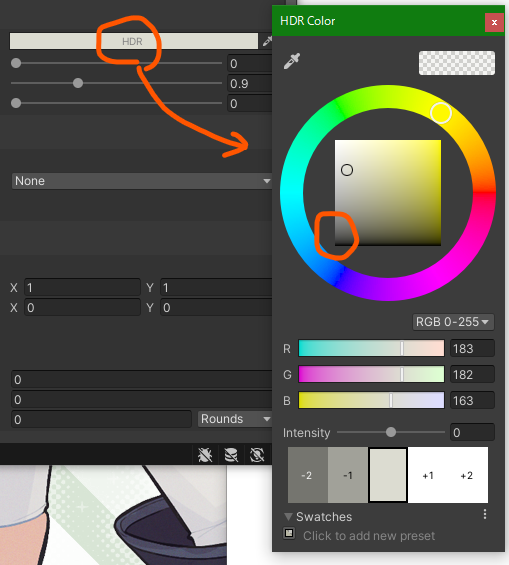Collapse the Swatches section
The height and width of the screenshot is (565, 509).
coord(288,517)
